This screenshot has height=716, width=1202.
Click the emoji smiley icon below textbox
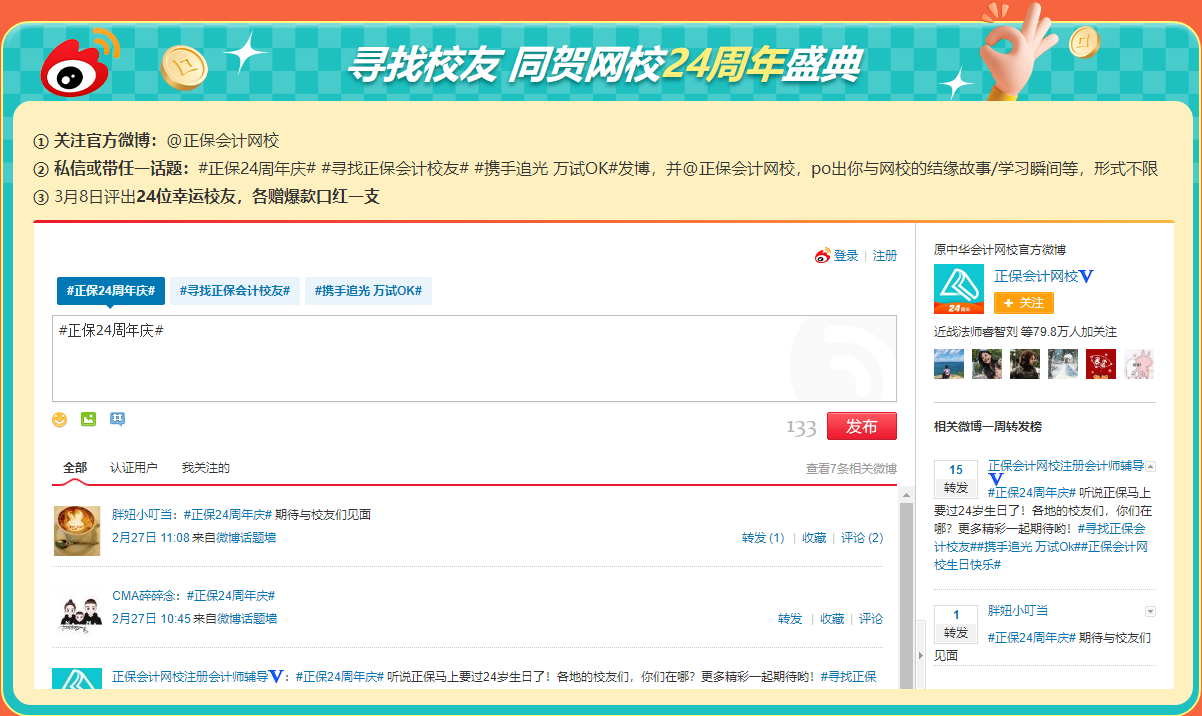click(x=60, y=420)
